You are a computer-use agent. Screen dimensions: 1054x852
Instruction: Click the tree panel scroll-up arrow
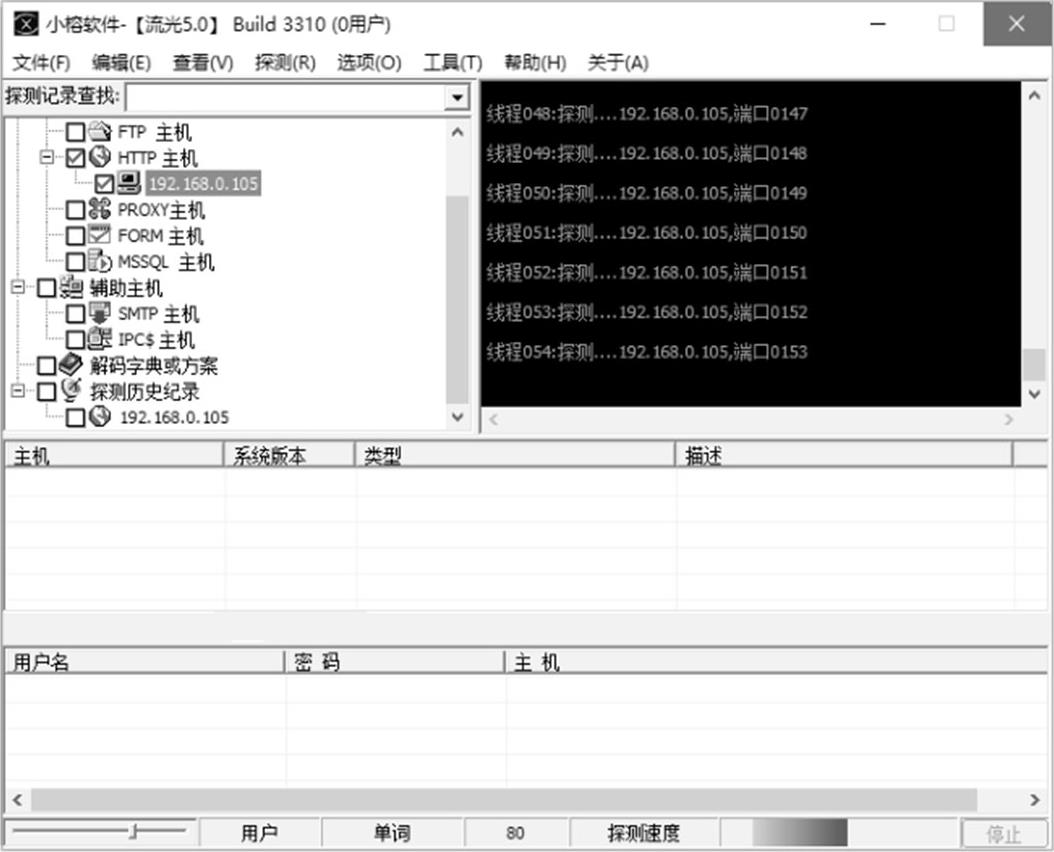(457, 132)
